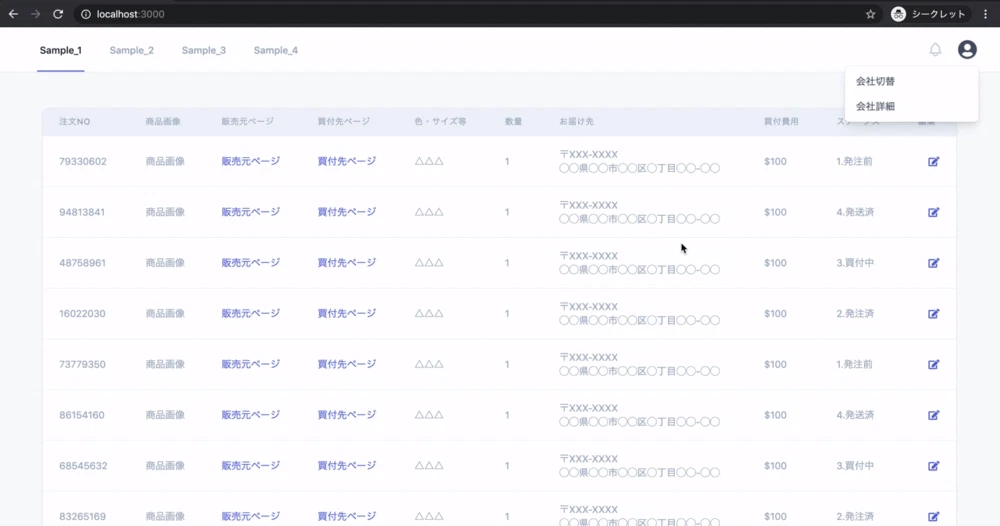Open 販売元ページ link for order 68545632

[x=251, y=465]
